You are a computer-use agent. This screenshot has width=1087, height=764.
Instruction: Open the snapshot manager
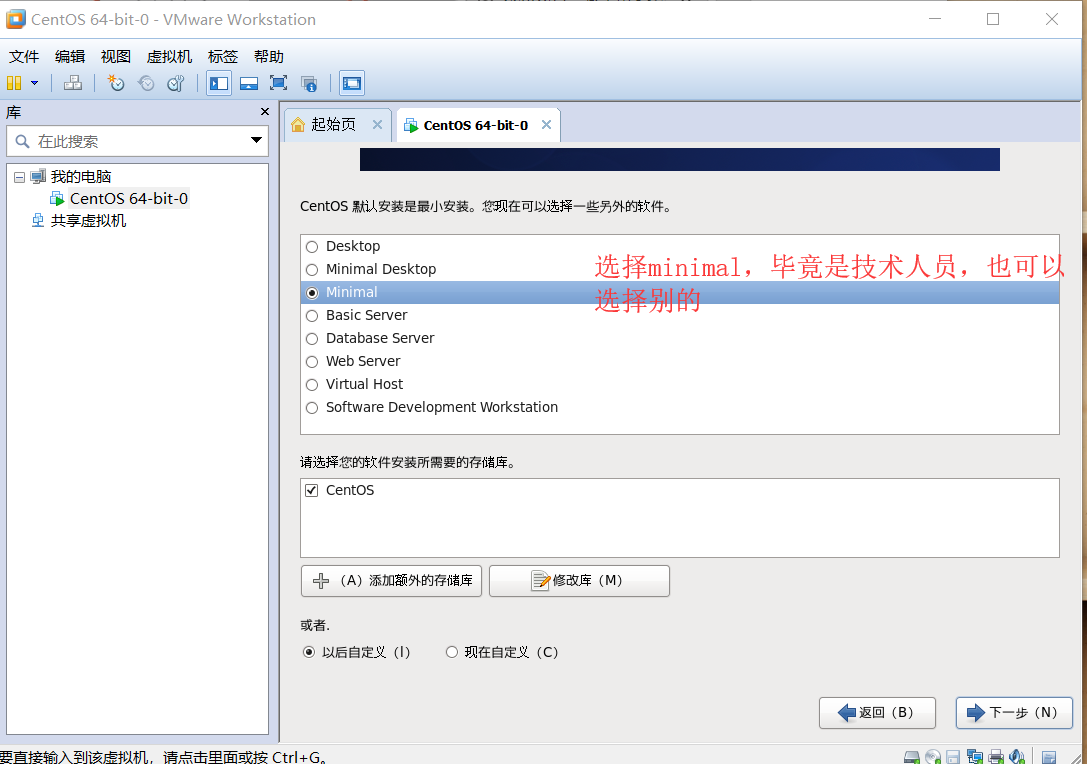click(x=176, y=83)
